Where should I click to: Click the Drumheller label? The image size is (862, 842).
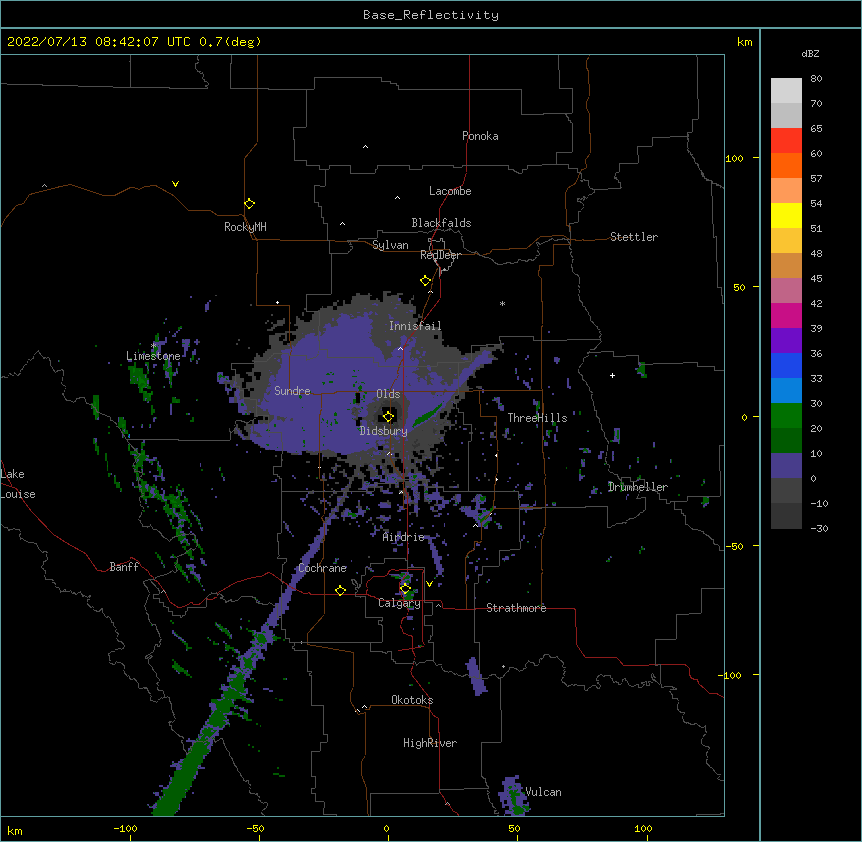pyautogui.click(x=638, y=487)
